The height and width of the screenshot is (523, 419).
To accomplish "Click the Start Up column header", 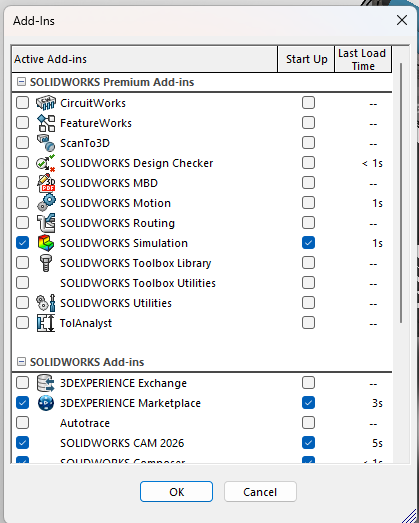I will pos(306,59).
